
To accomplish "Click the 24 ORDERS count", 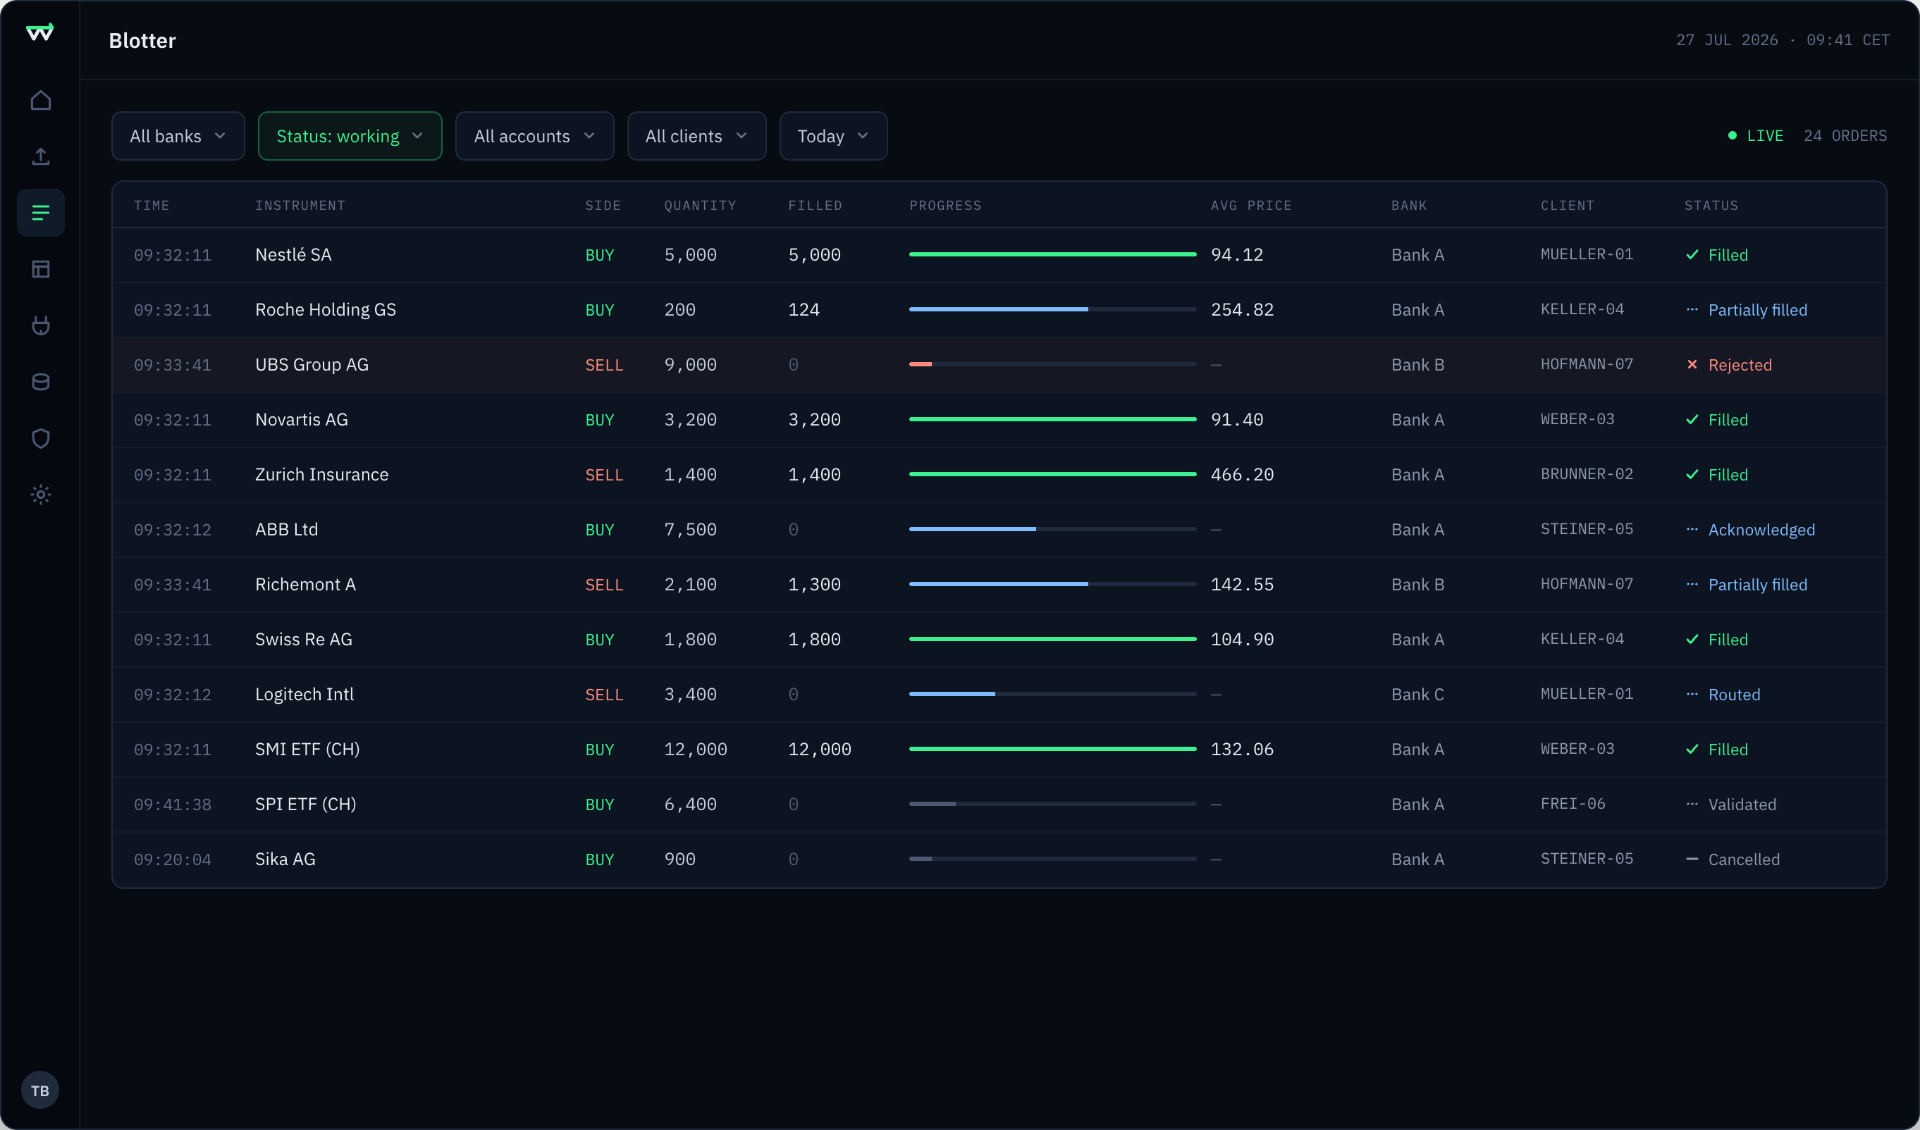I will 1845,136.
